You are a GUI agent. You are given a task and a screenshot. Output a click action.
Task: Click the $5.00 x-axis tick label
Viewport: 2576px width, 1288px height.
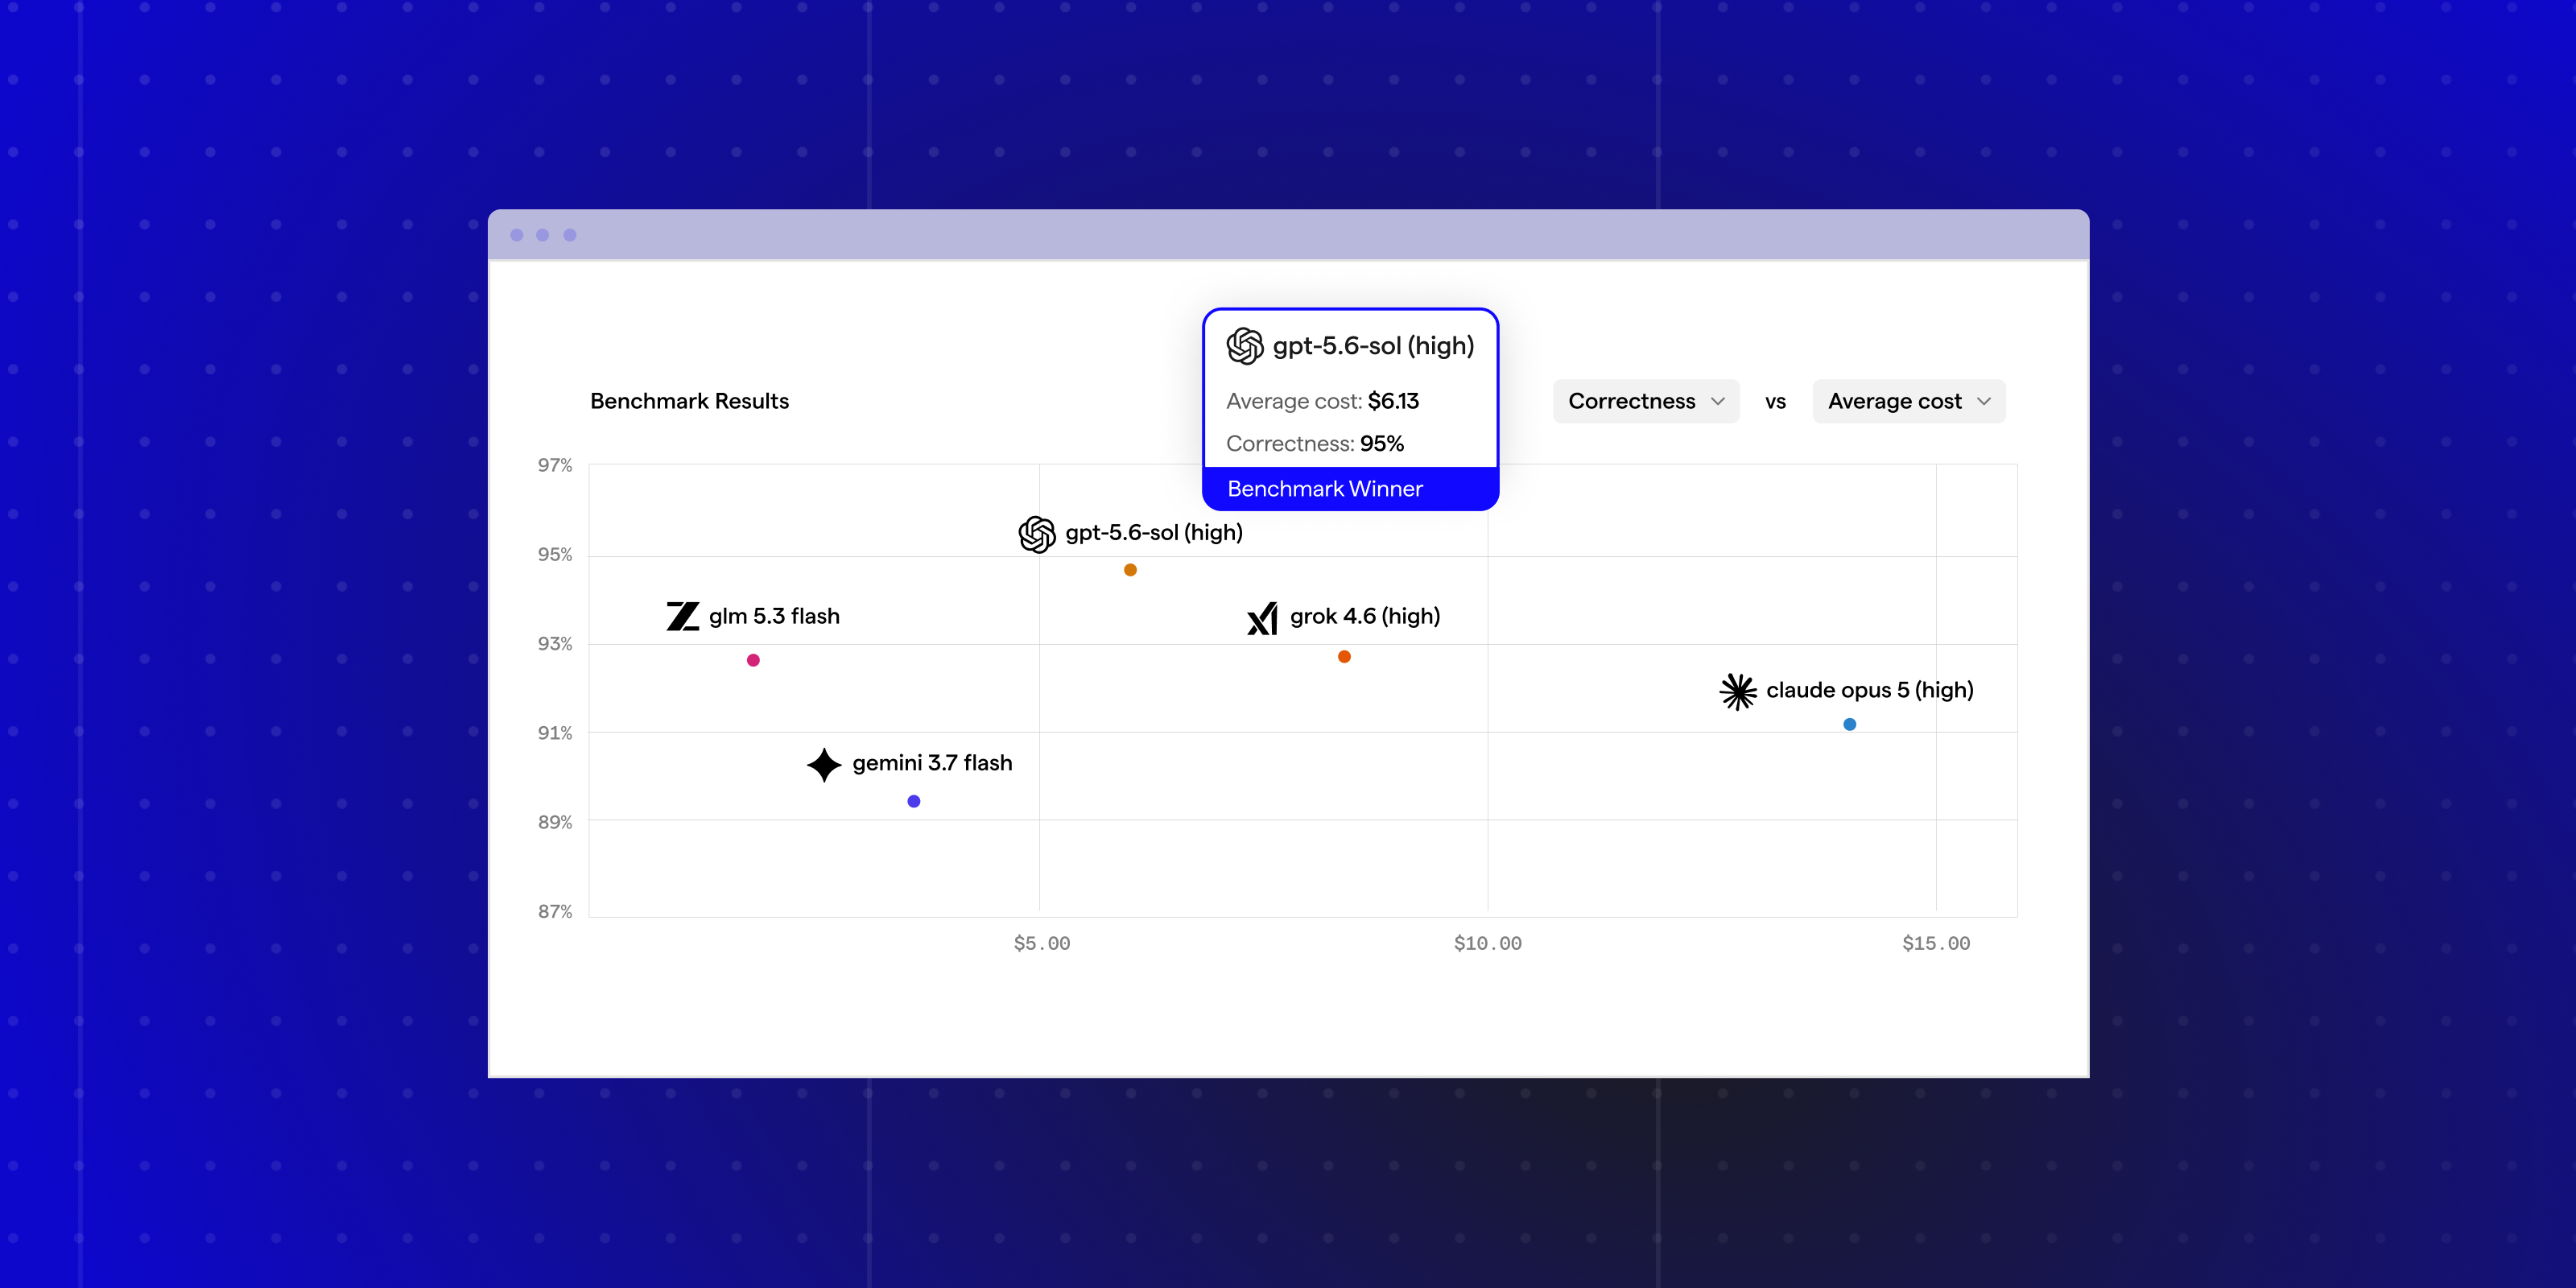1041,943
